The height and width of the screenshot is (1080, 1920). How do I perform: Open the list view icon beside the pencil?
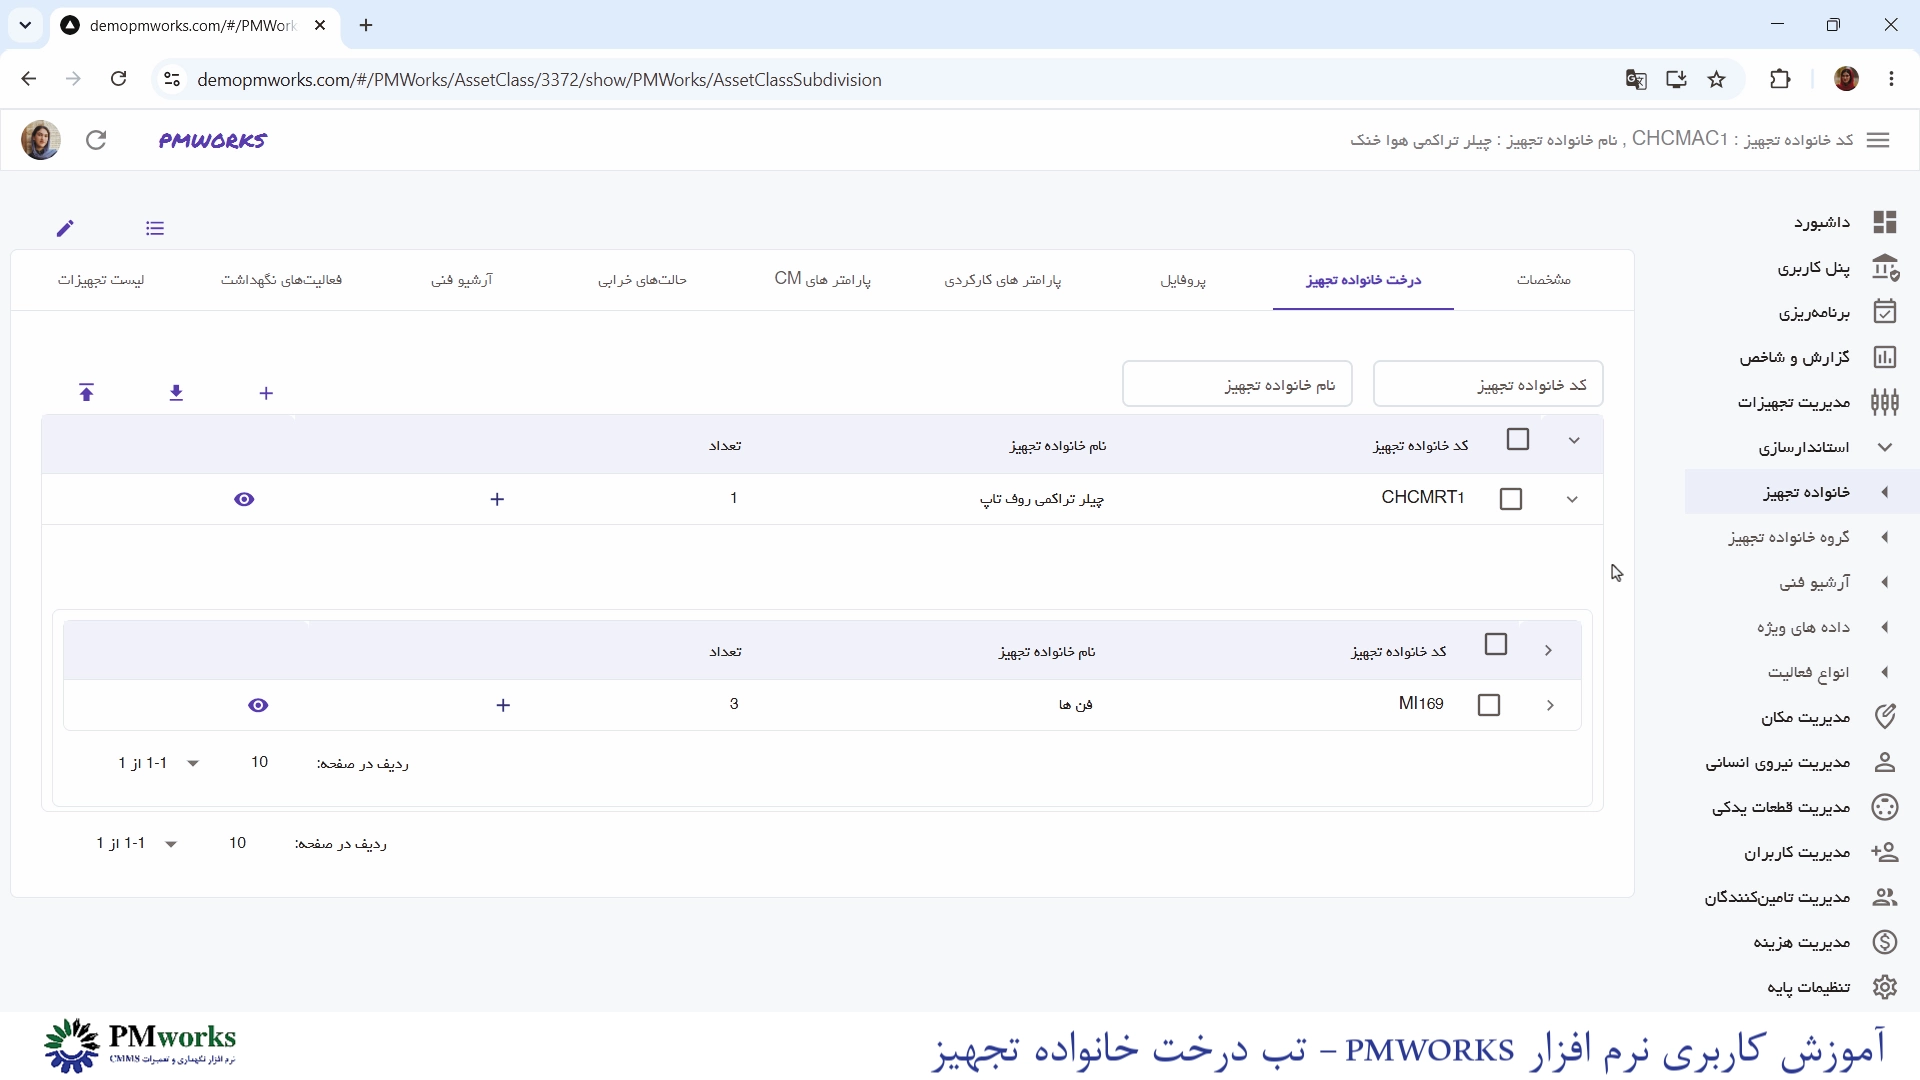click(155, 228)
